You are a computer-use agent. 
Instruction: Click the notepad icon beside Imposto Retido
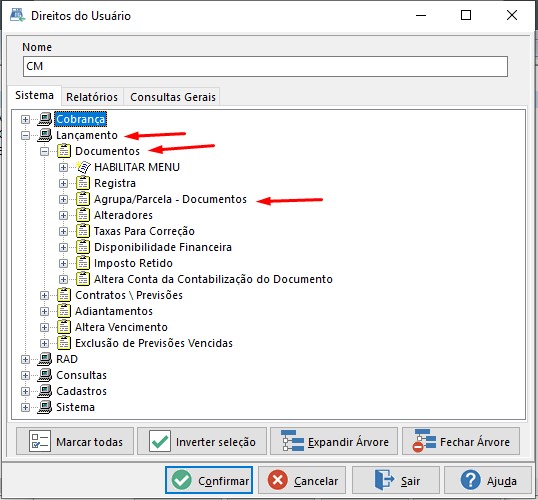[83, 263]
